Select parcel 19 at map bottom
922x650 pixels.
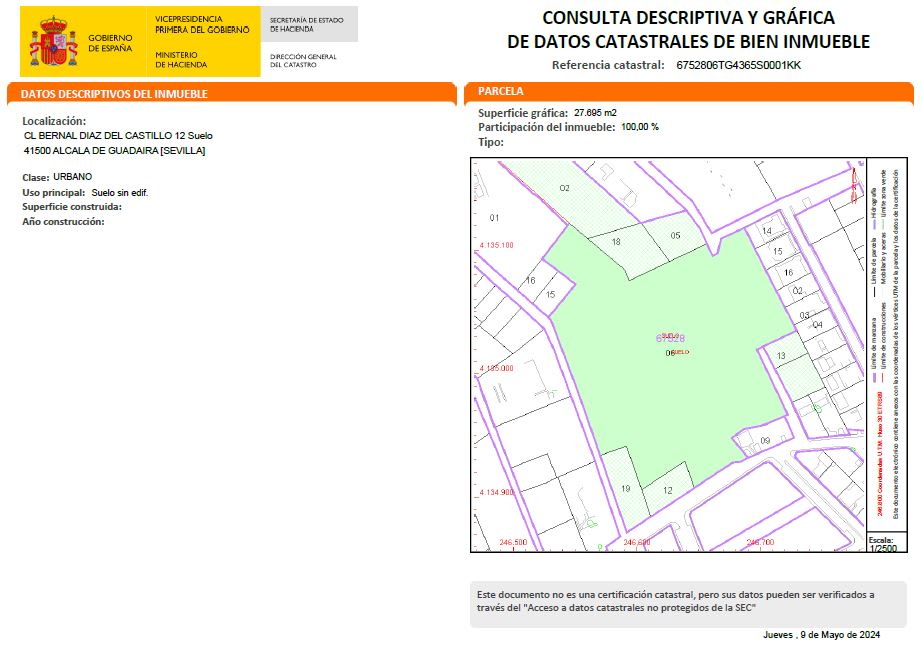click(x=625, y=488)
